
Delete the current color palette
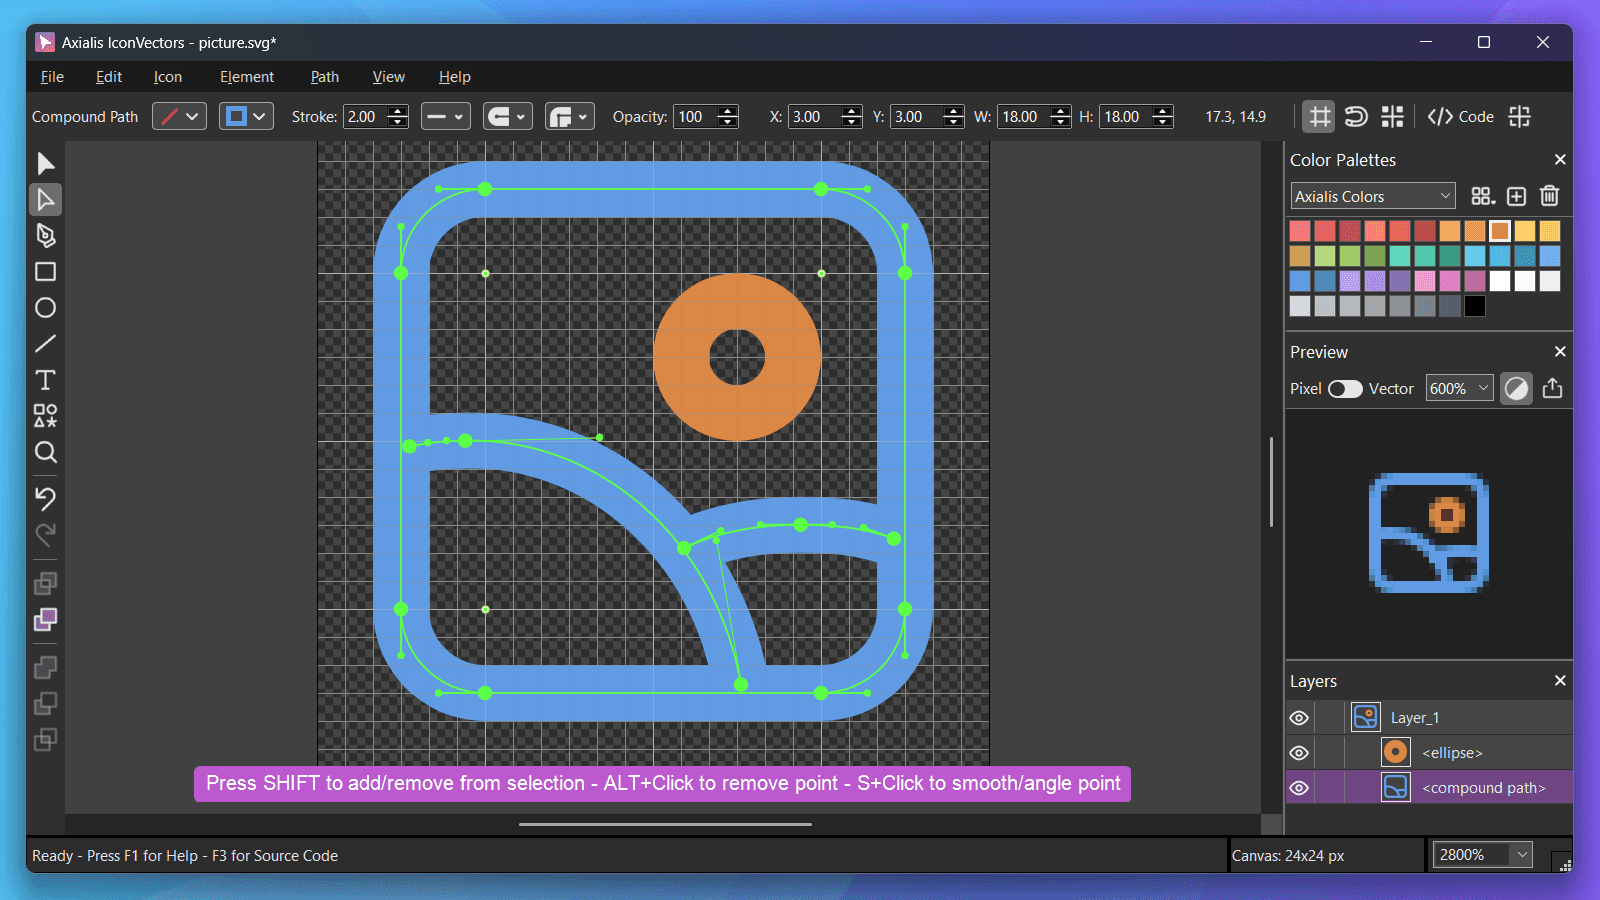click(1549, 196)
